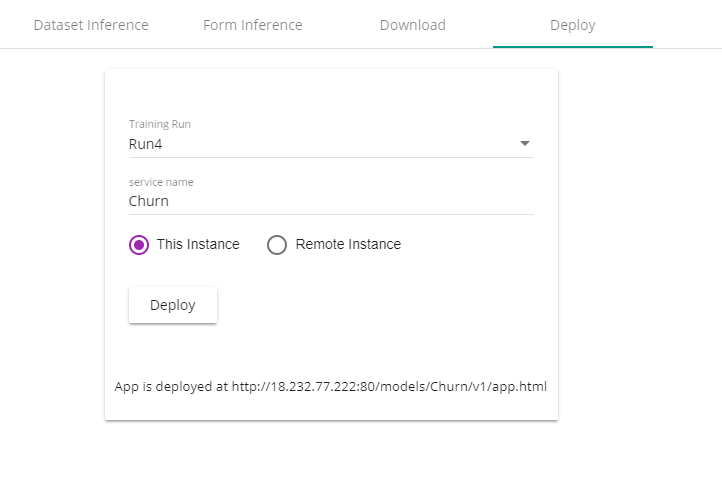Click the Training Run field label

[x=160, y=124]
